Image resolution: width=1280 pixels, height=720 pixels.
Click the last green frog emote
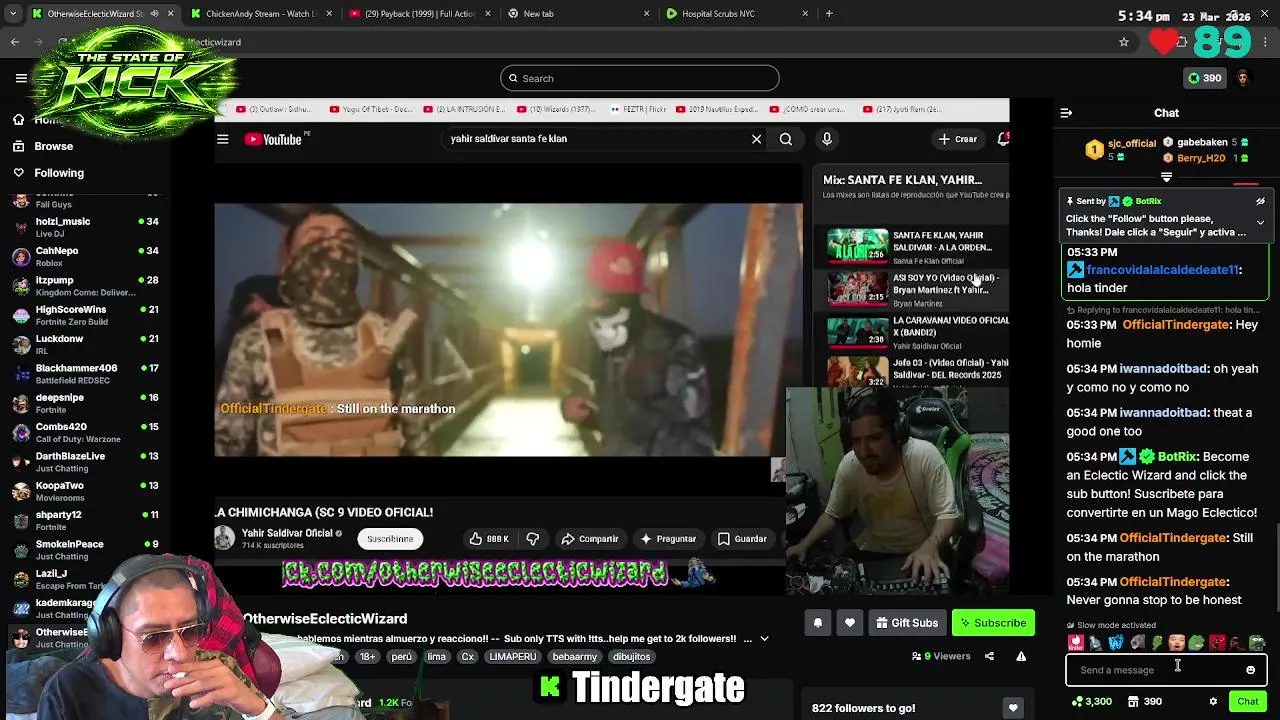click(x=1257, y=643)
